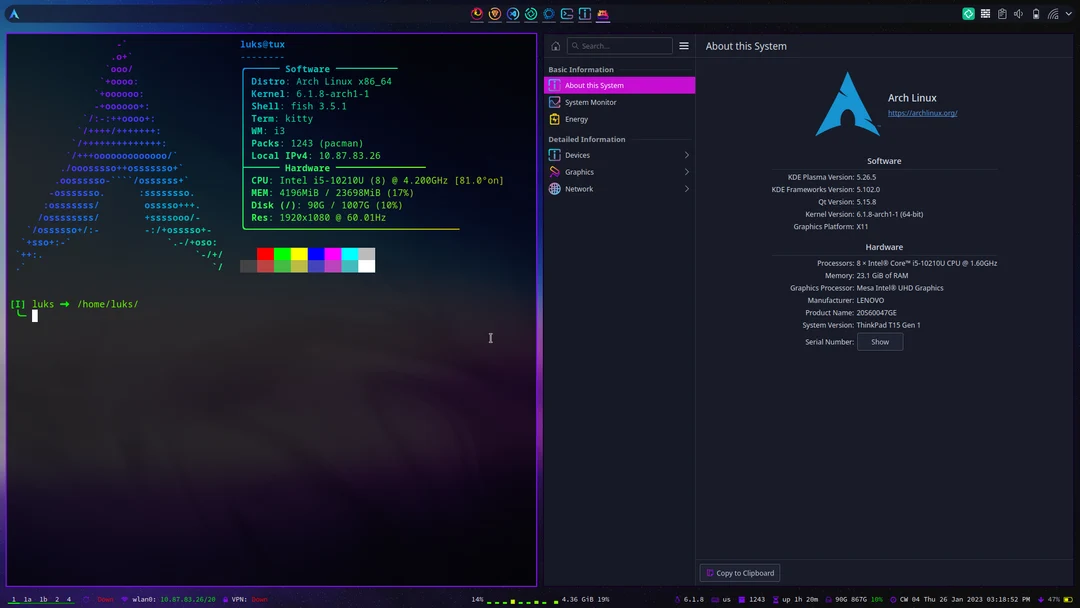Click the magenta swatch in the neofetch palette

click(x=333, y=252)
